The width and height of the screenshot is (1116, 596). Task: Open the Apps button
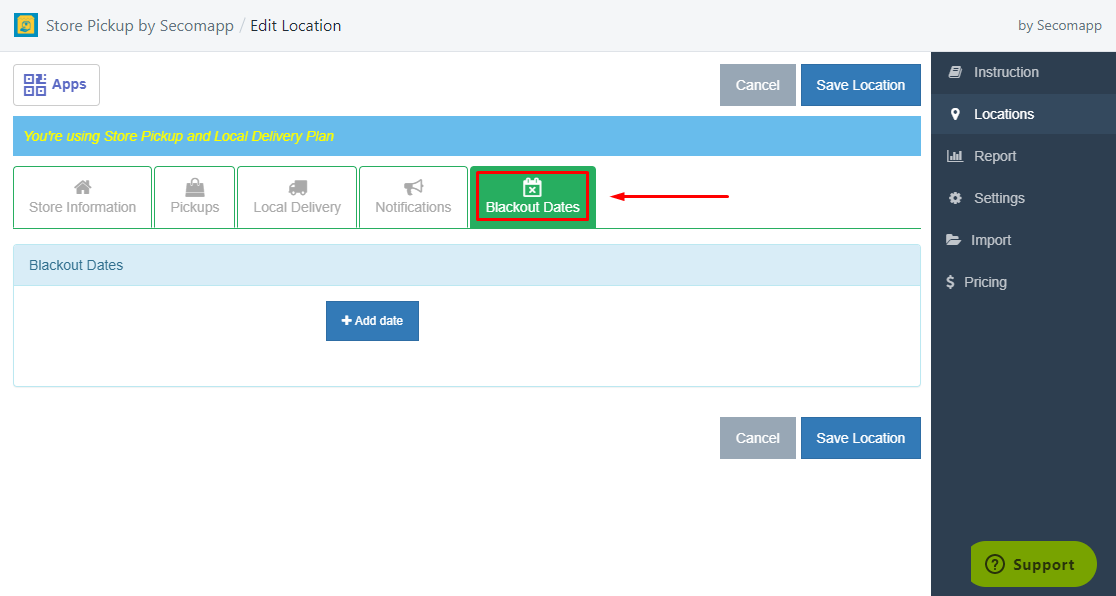coord(56,85)
